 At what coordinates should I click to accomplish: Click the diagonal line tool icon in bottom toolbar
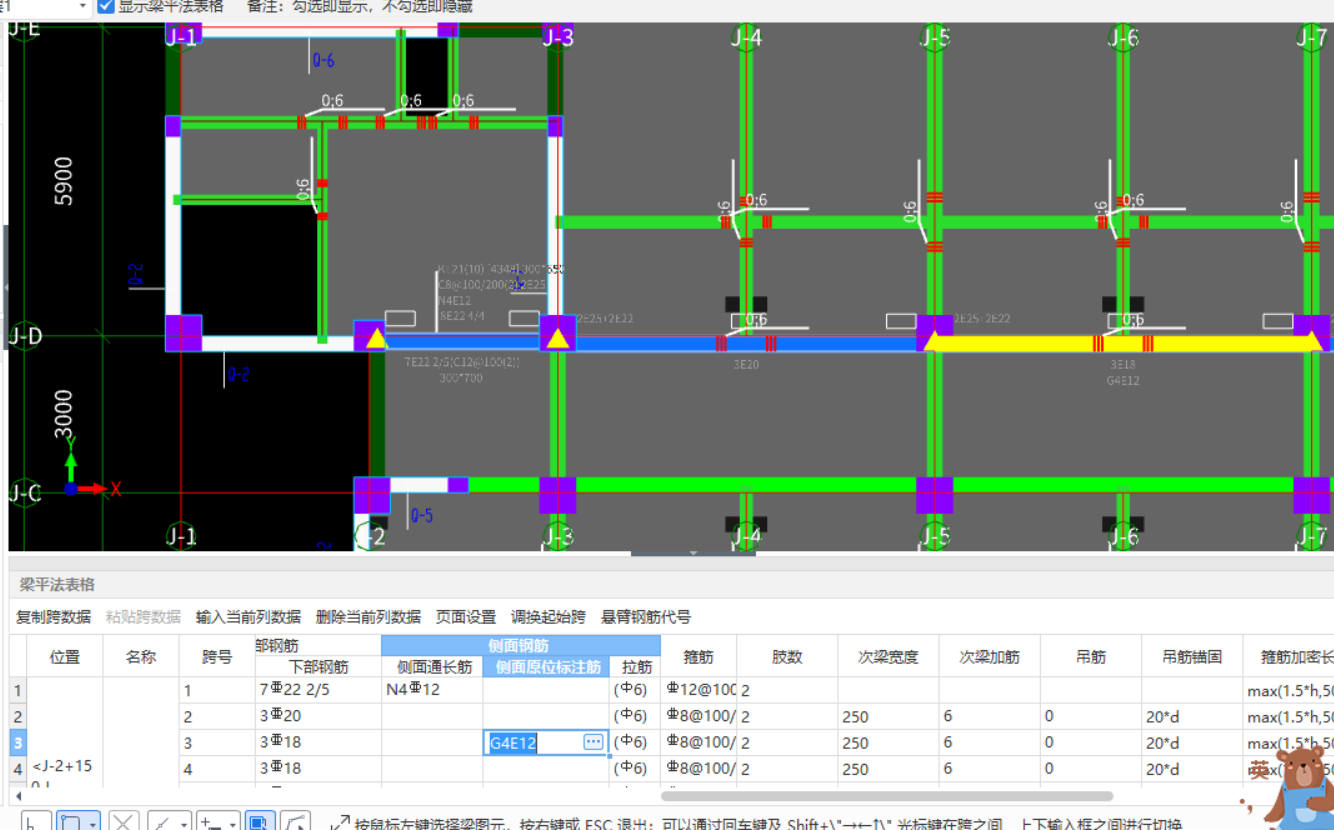[162, 823]
